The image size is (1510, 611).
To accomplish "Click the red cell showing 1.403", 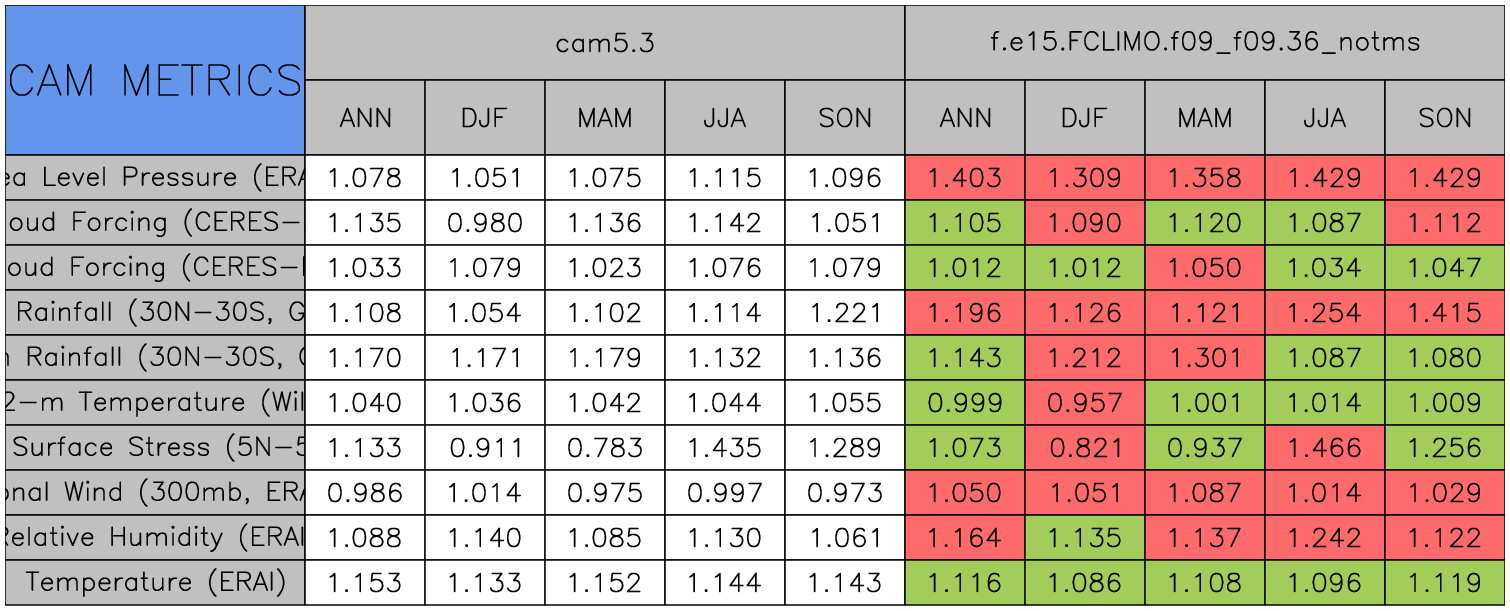I will pos(965,178).
